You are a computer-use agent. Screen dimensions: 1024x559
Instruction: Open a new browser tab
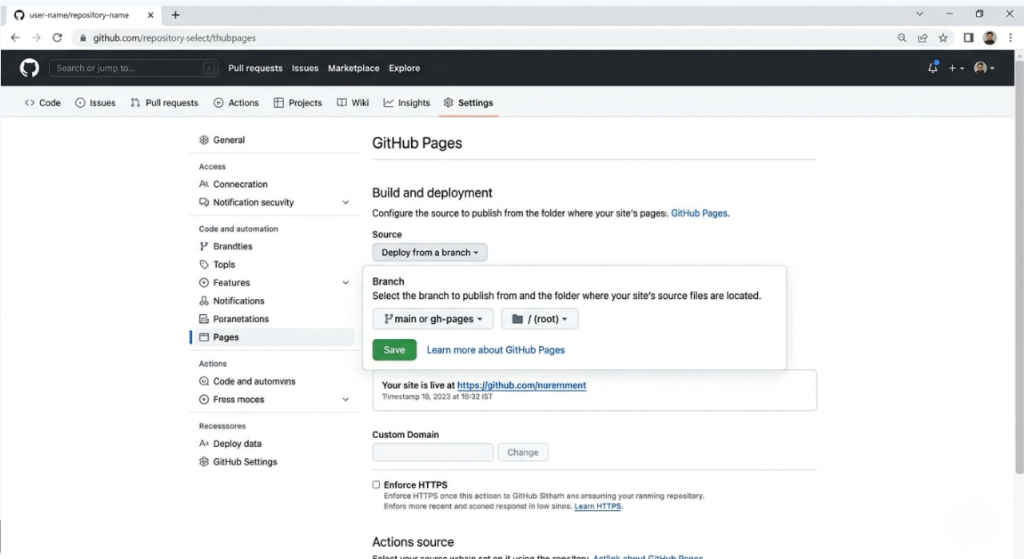[x=175, y=15]
